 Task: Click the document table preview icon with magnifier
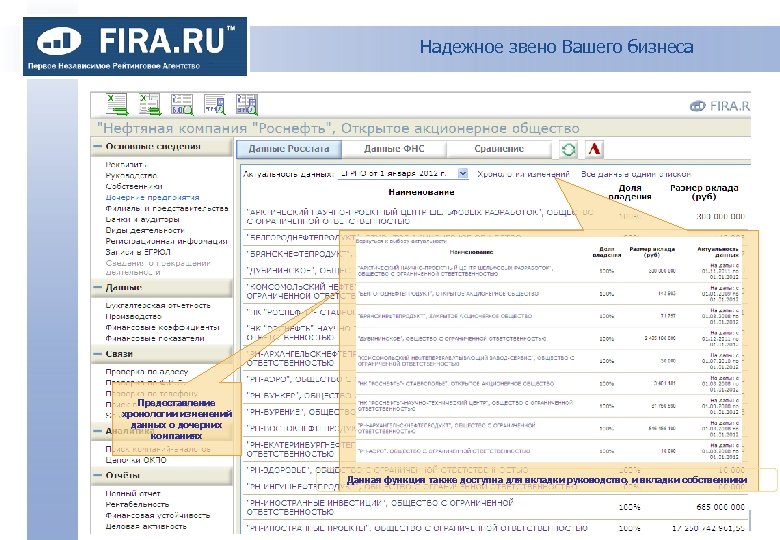tap(214, 104)
